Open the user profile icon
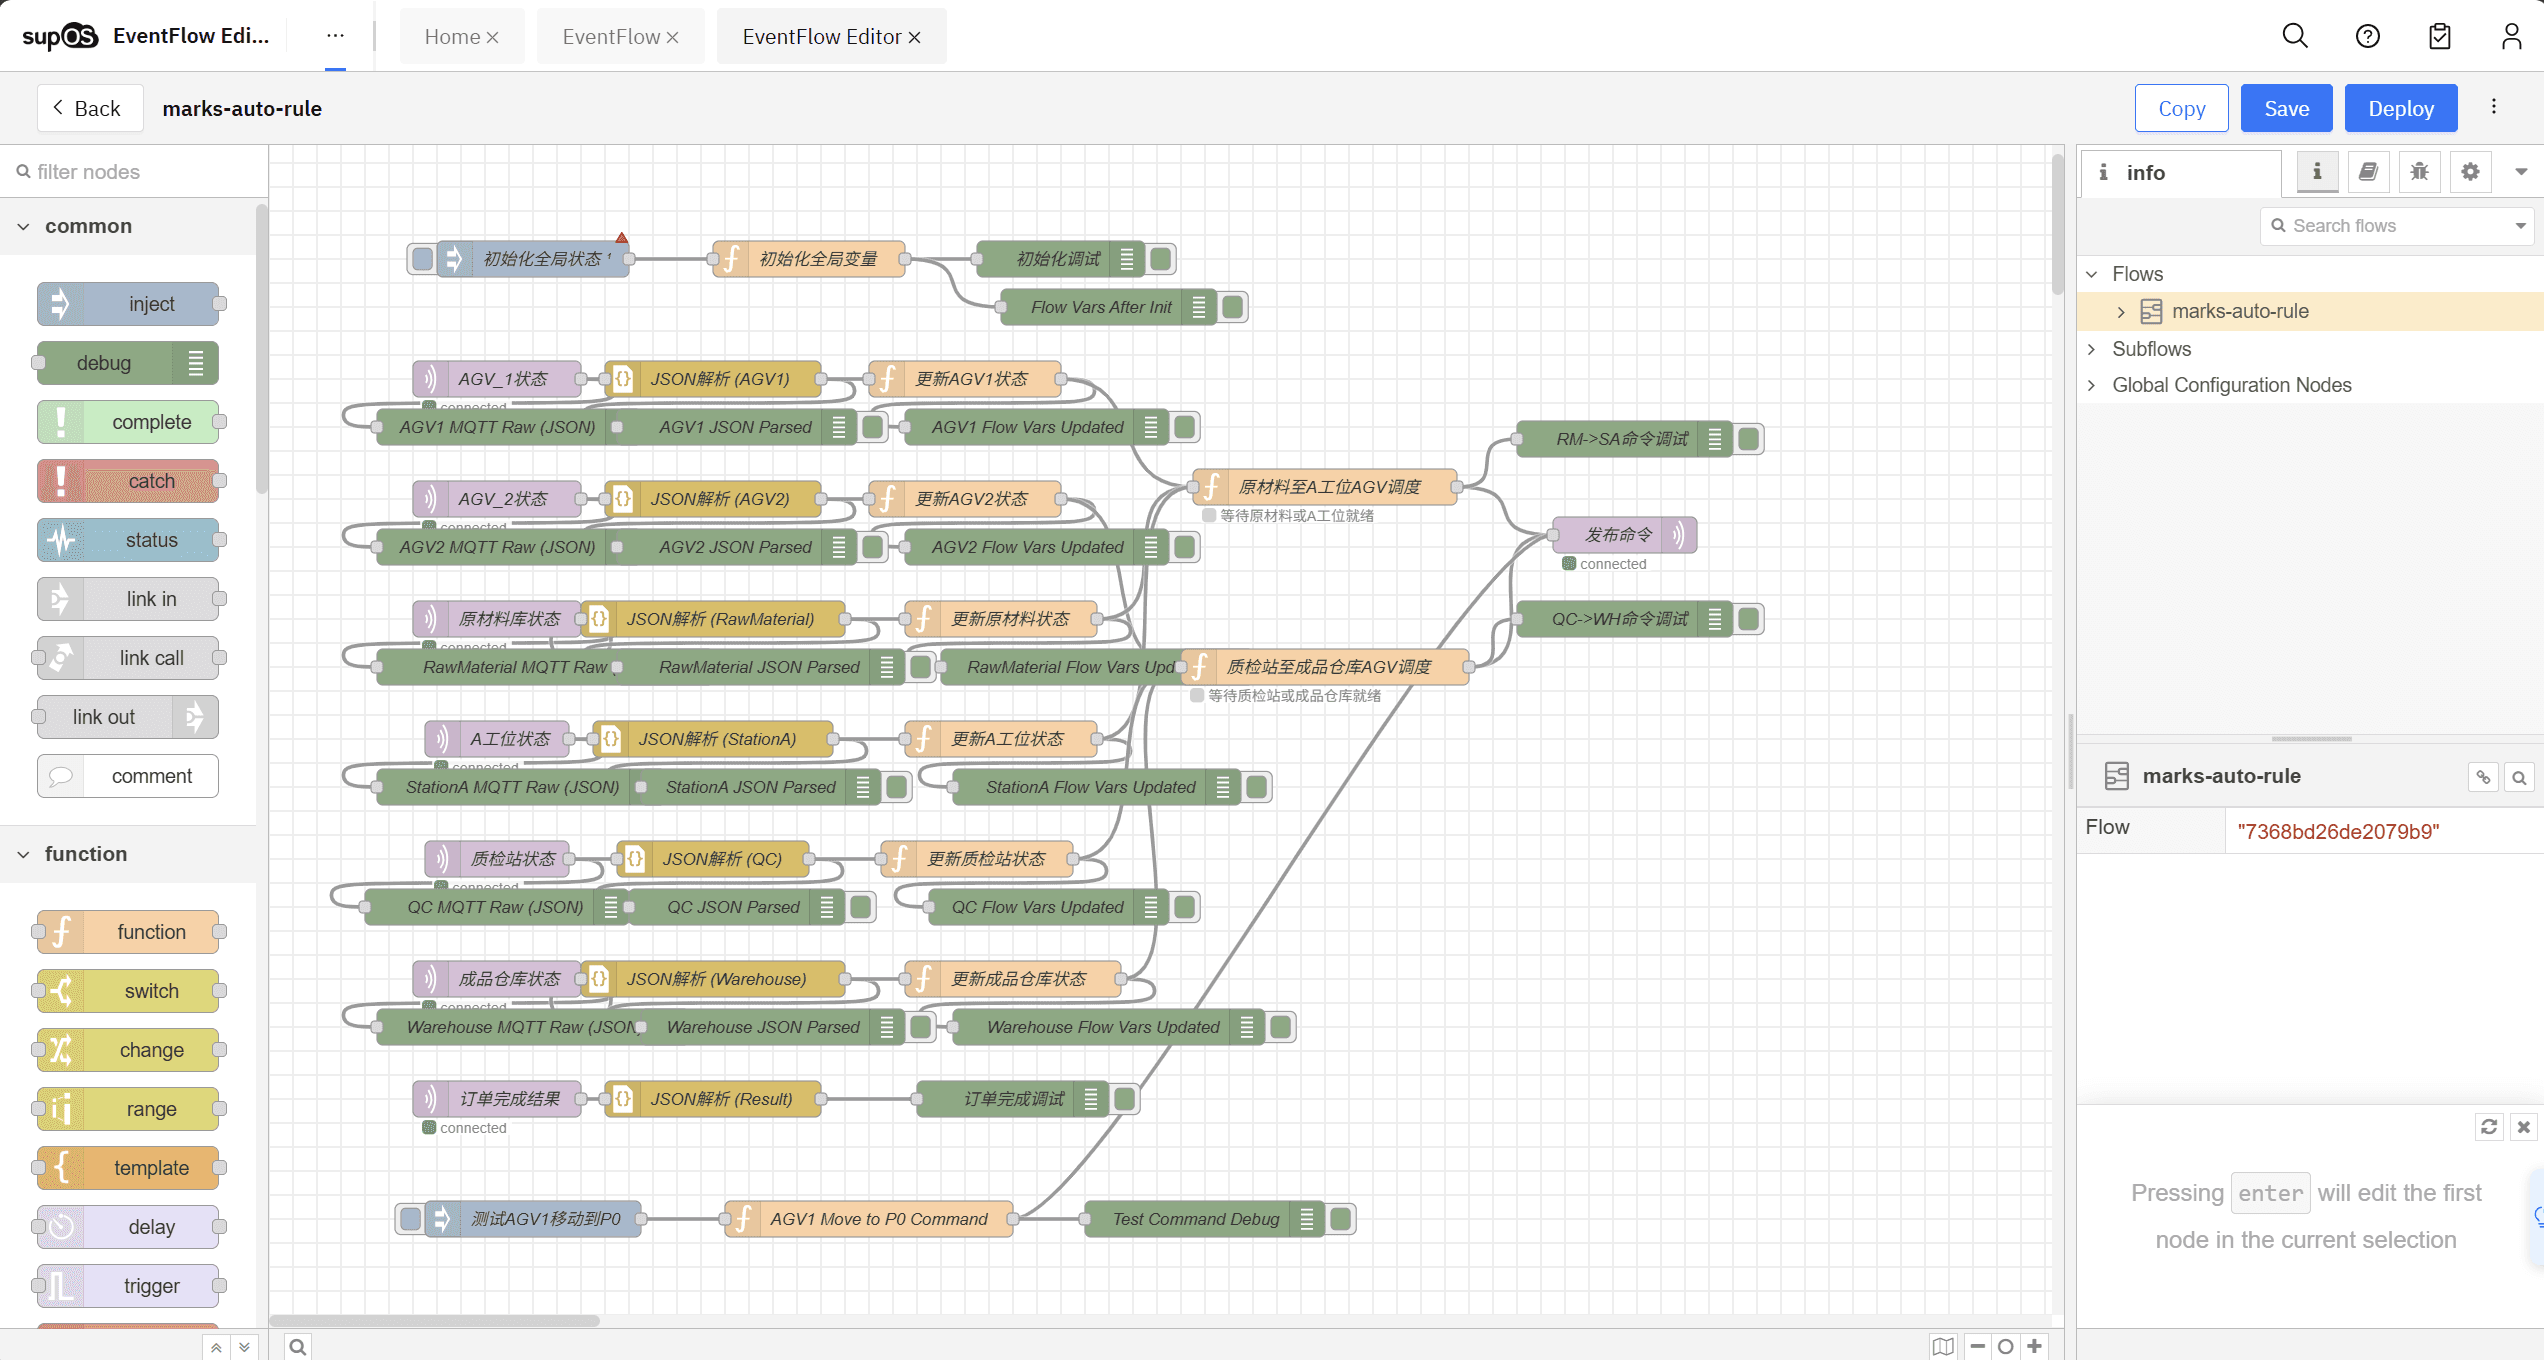The width and height of the screenshot is (2544, 1360). [x=2511, y=36]
